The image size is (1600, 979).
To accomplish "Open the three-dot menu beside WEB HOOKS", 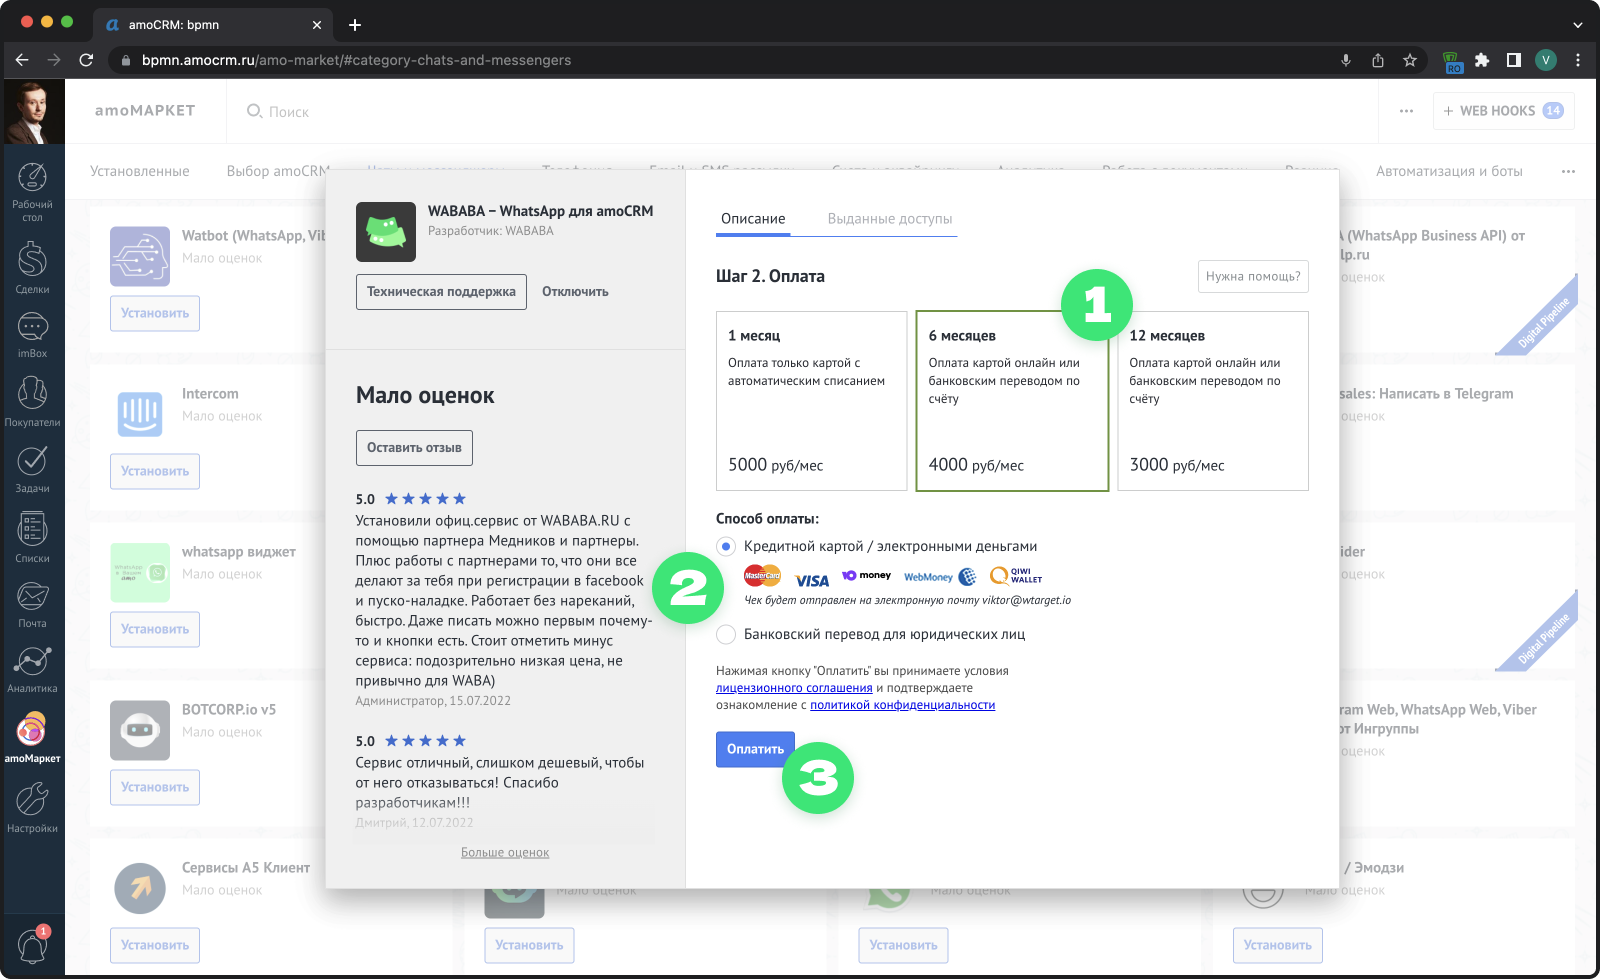I will tap(1406, 111).
